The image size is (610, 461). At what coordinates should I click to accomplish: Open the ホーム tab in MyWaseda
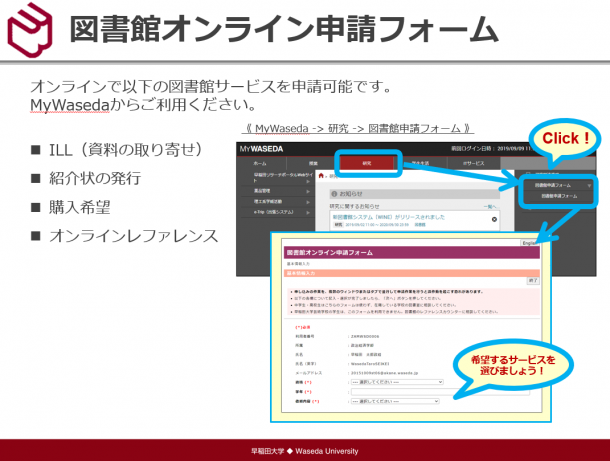260,163
